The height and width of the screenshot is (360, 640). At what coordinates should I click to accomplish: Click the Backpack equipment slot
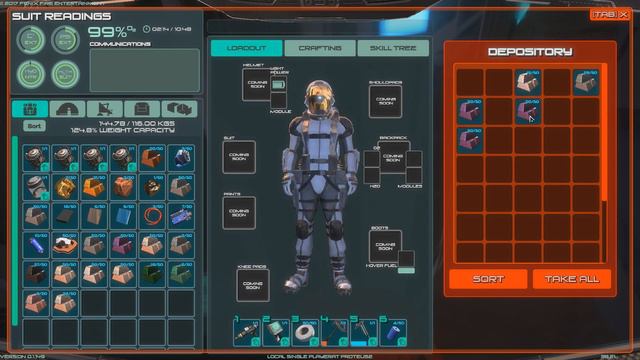point(393,158)
